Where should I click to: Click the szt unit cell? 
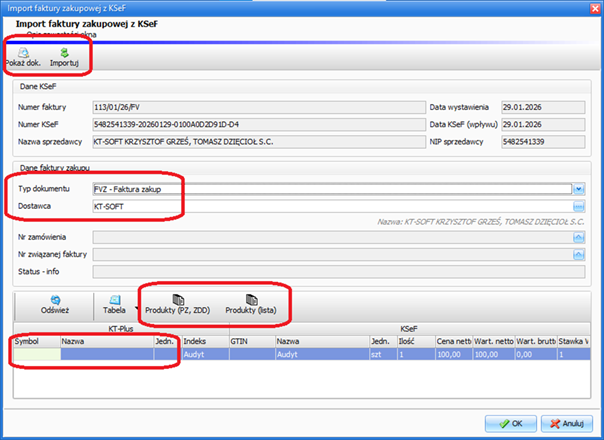pyautogui.click(x=383, y=354)
